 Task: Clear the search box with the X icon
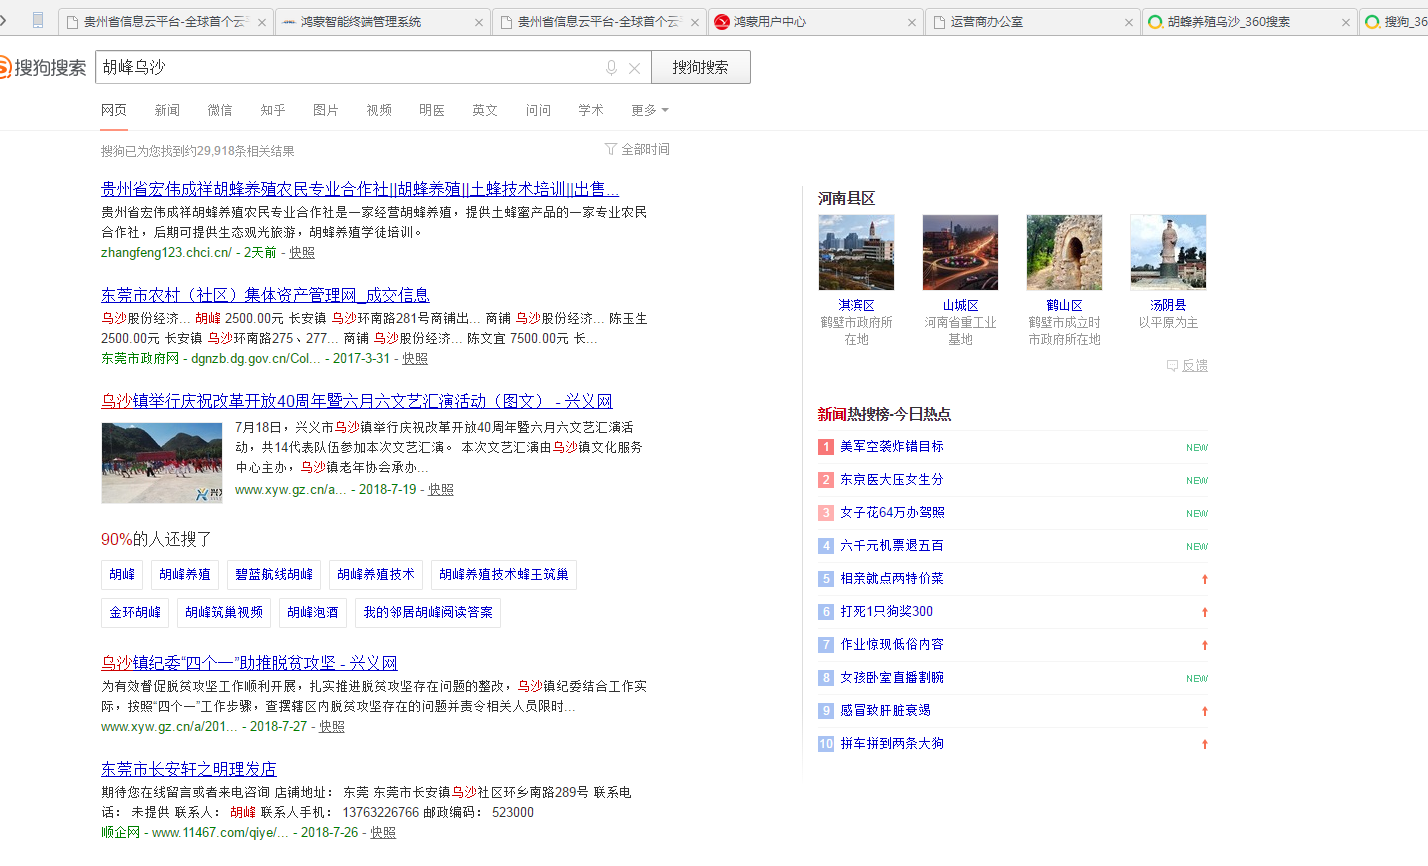point(634,68)
